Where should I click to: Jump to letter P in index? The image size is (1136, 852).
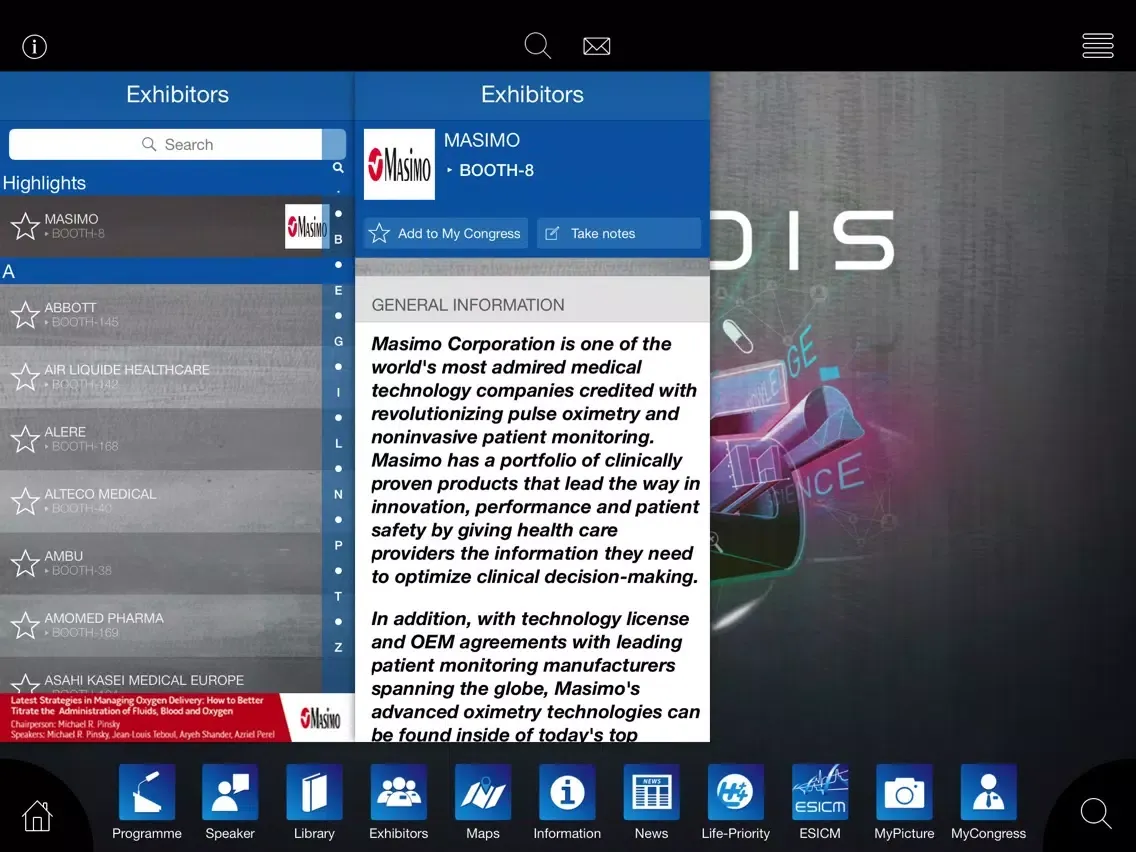(x=338, y=546)
